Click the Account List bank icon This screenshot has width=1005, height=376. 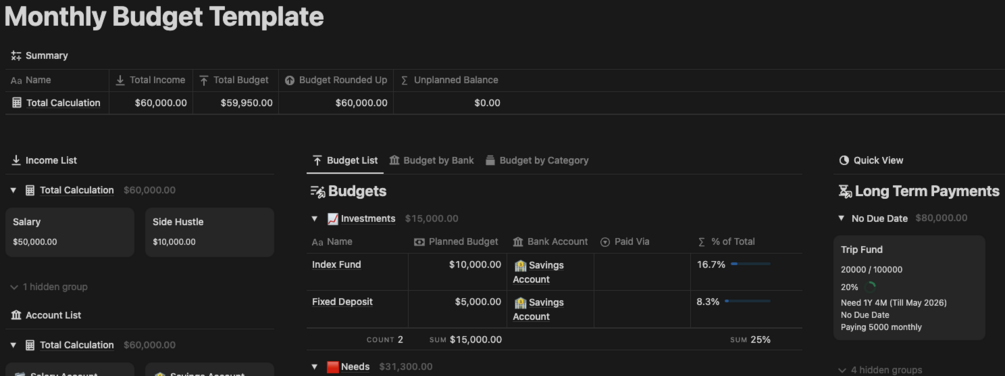[16, 315]
